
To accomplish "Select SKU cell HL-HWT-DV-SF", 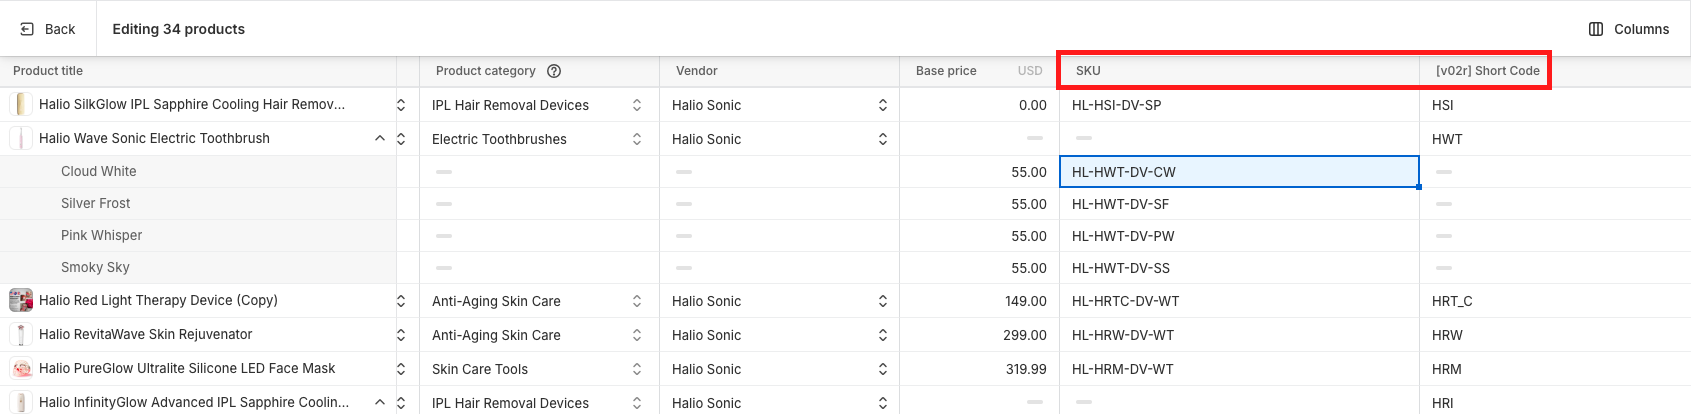I will click(x=1239, y=204).
